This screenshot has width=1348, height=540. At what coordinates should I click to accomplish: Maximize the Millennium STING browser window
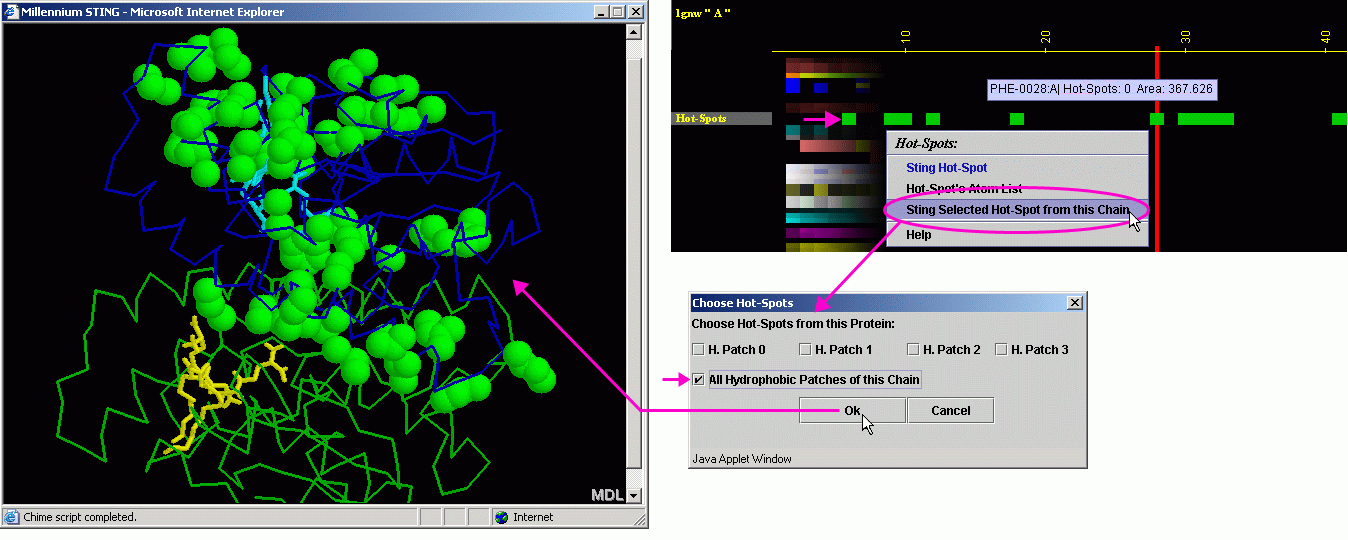pyautogui.click(x=617, y=12)
